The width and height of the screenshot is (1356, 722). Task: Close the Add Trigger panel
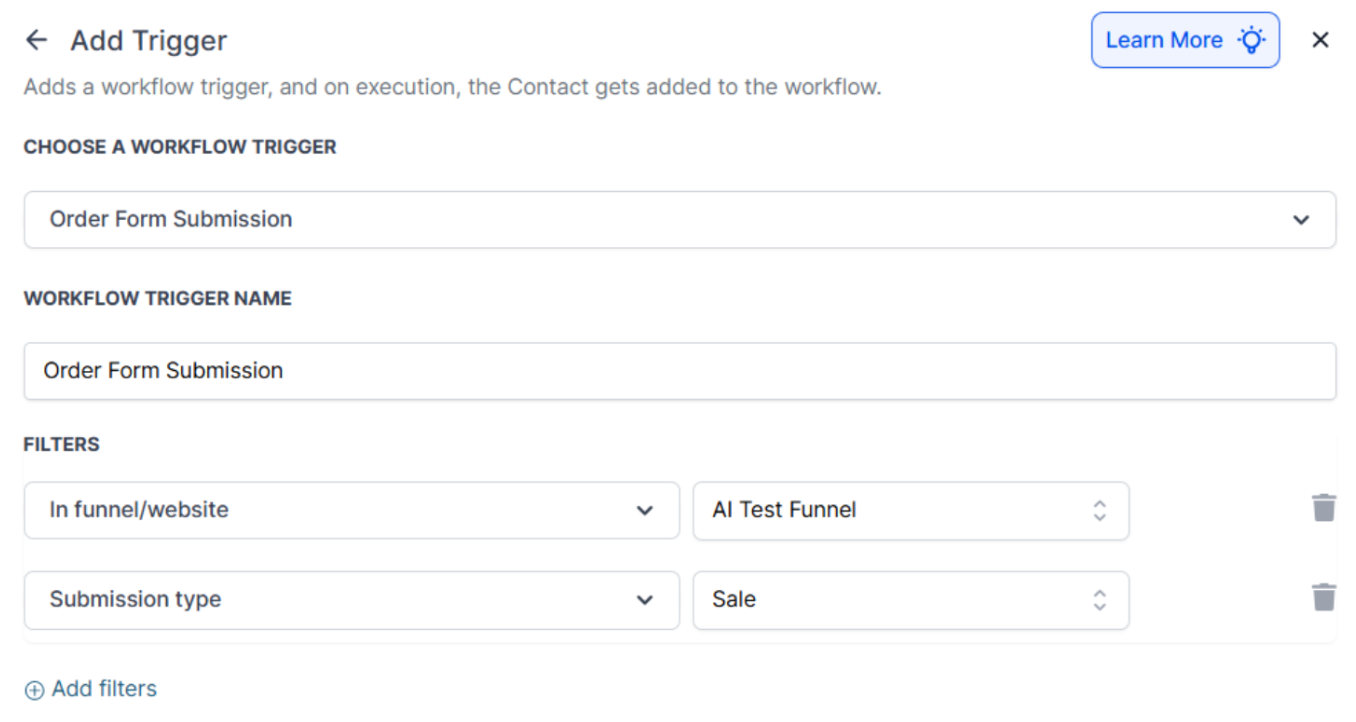click(1320, 40)
